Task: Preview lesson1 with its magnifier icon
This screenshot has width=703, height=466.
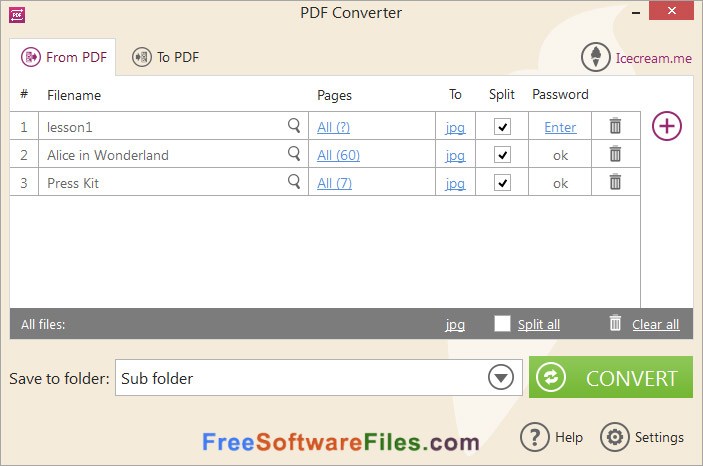Action: pyautogui.click(x=294, y=126)
